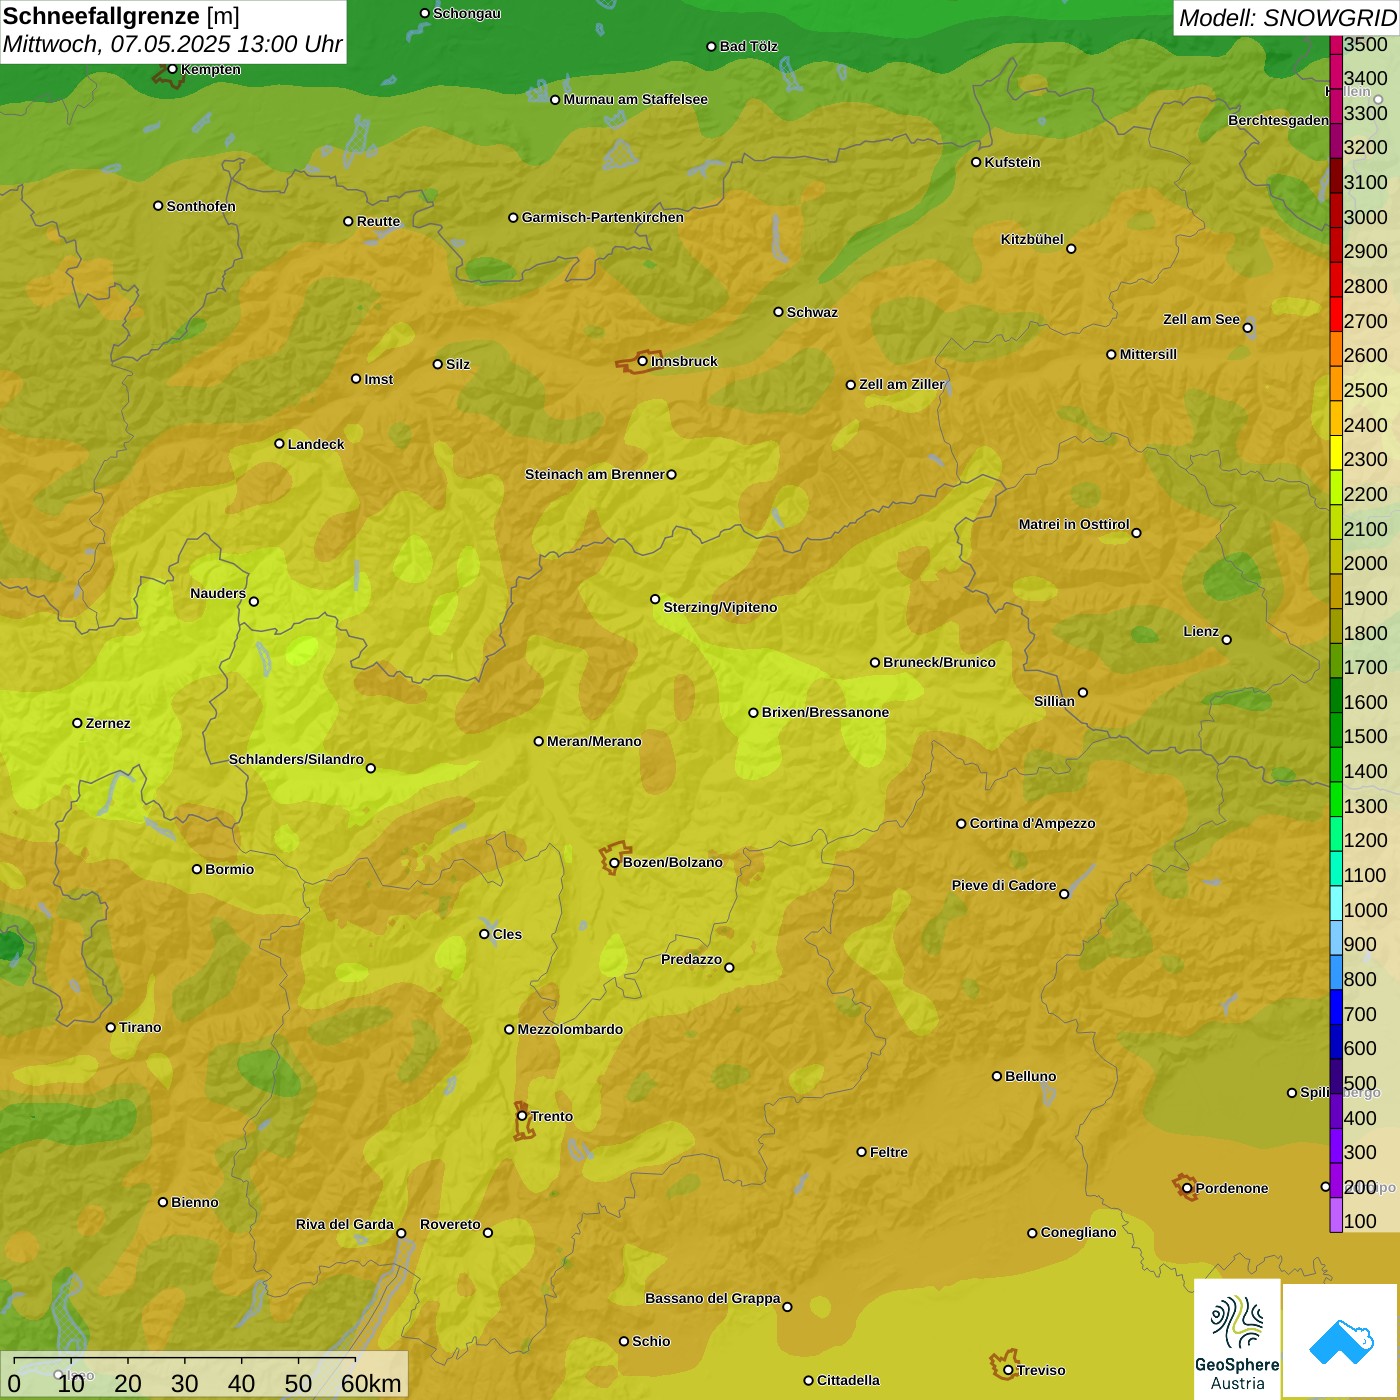The width and height of the screenshot is (1400, 1400).
Task: Click the Pieve di Cadore marker dot
Action: 1064,893
